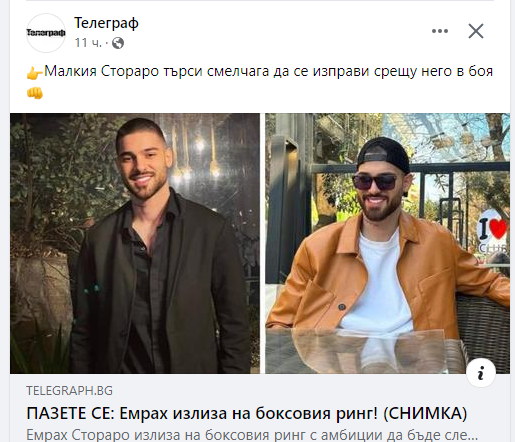Screen dimensions: 515x442
Task: Click the Телеграф page profile picture
Action: 46,33
